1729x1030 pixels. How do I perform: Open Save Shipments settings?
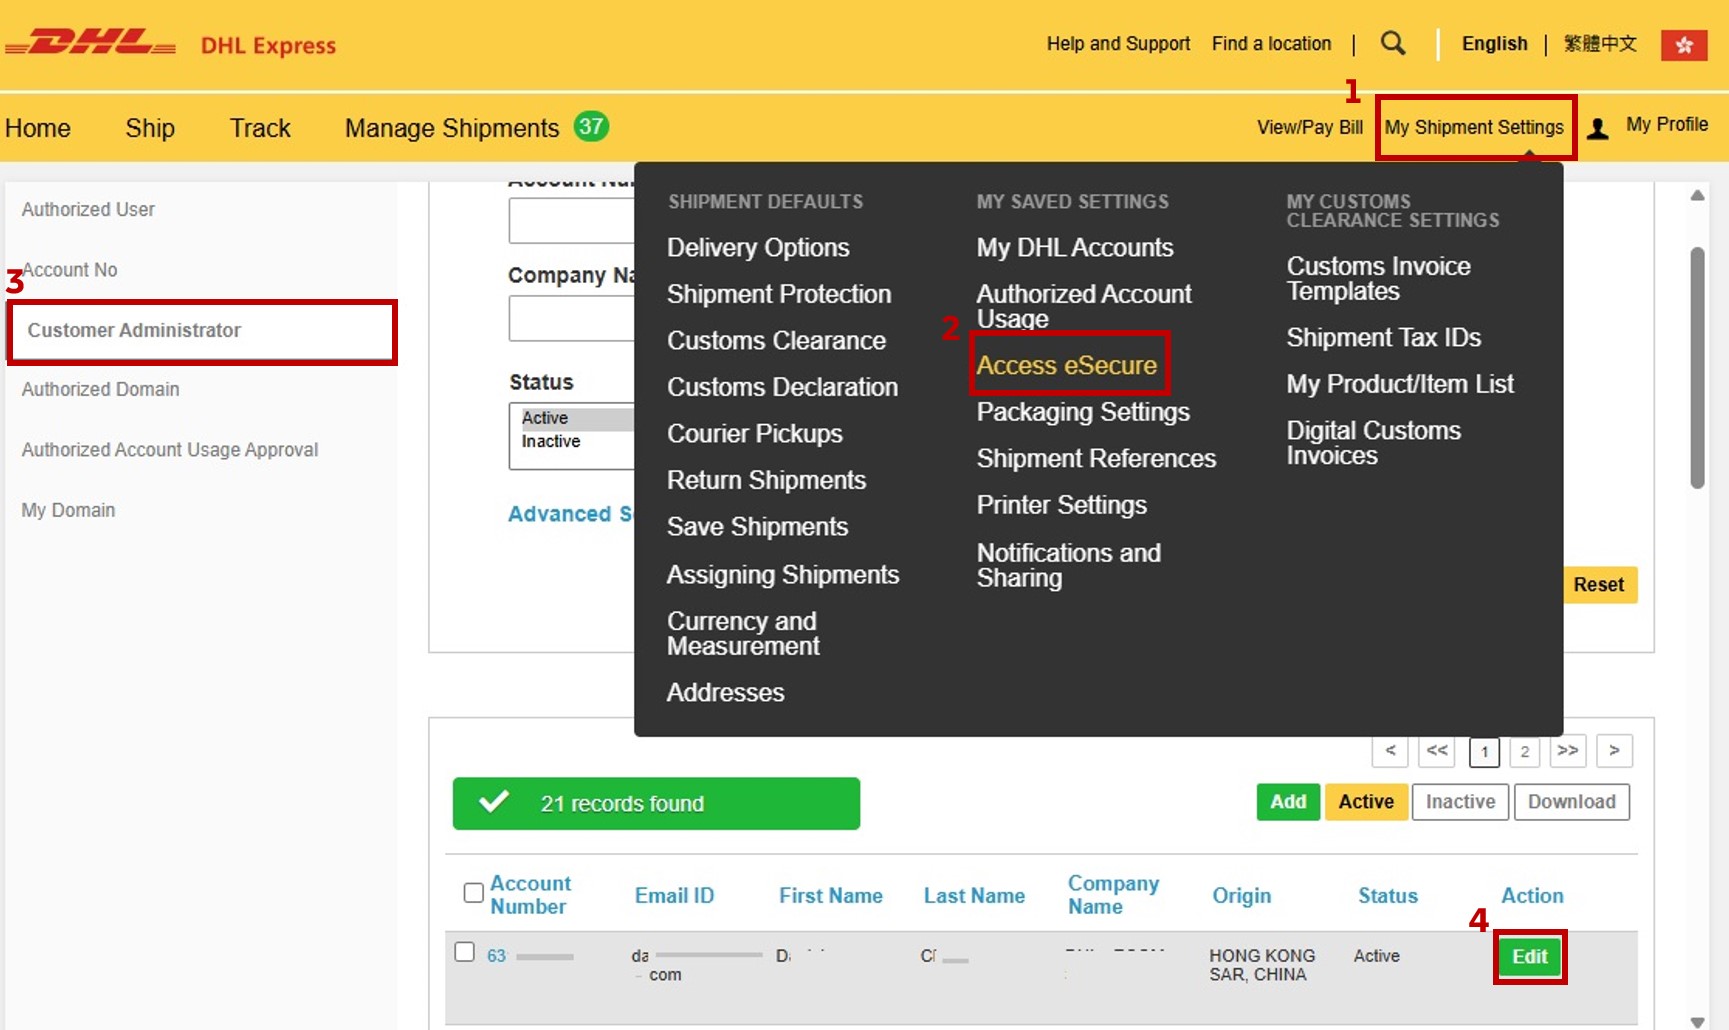pos(757,527)
